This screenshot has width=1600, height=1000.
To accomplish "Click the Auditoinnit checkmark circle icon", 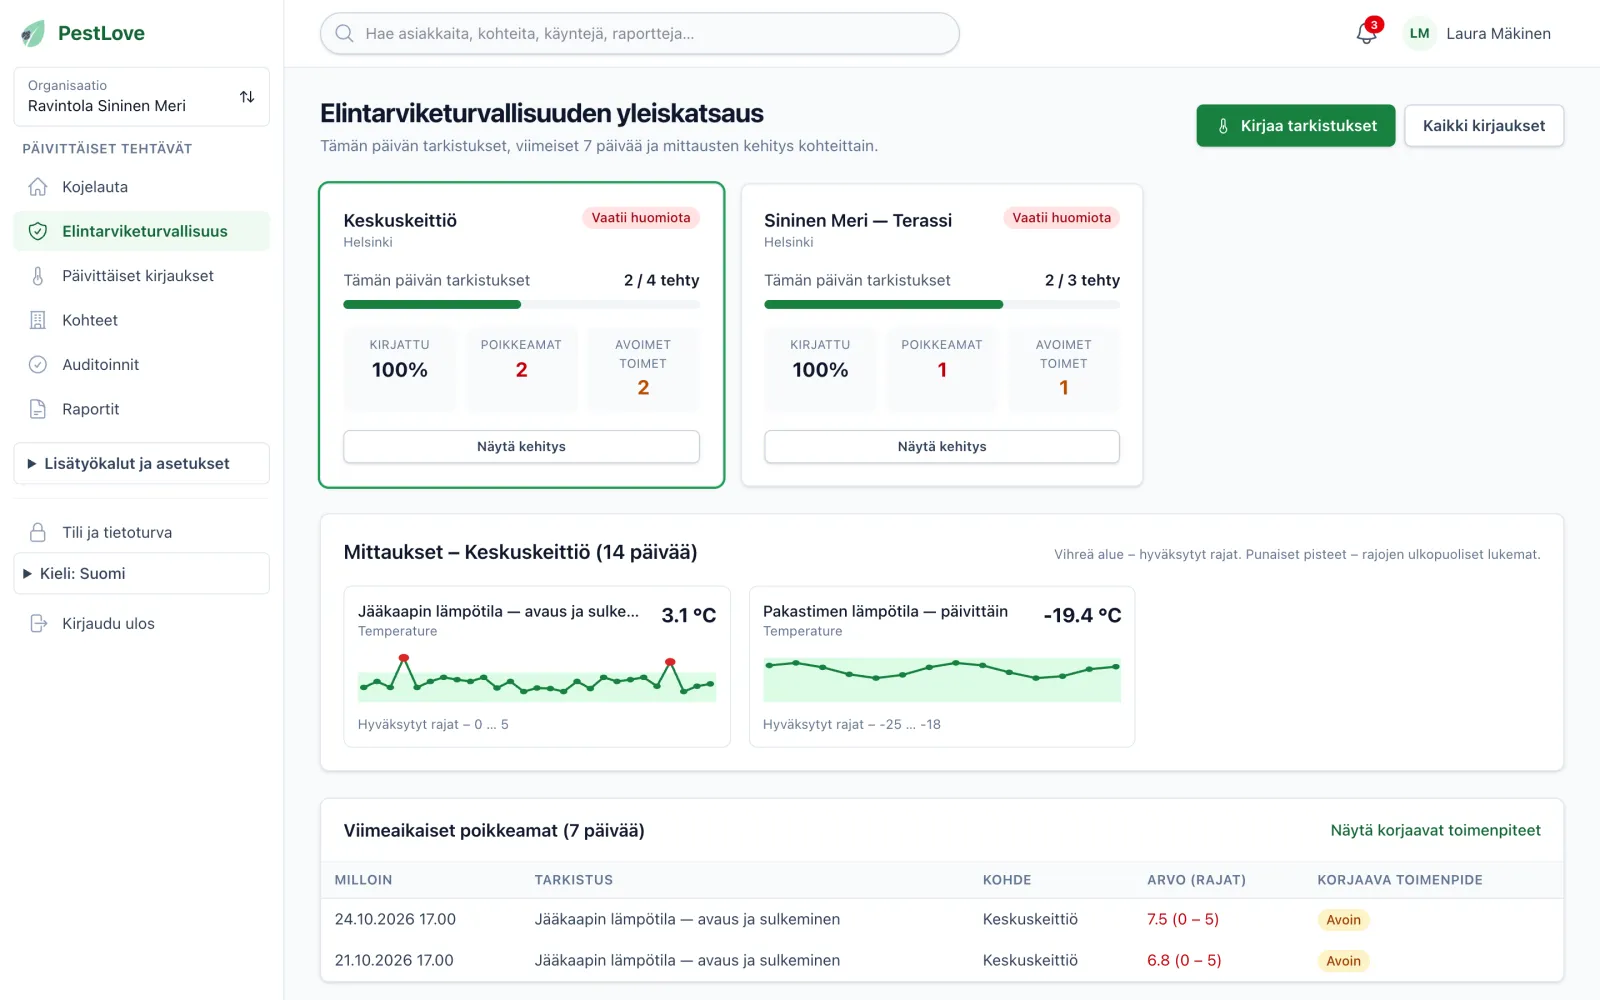I will (x=38, y=365).
